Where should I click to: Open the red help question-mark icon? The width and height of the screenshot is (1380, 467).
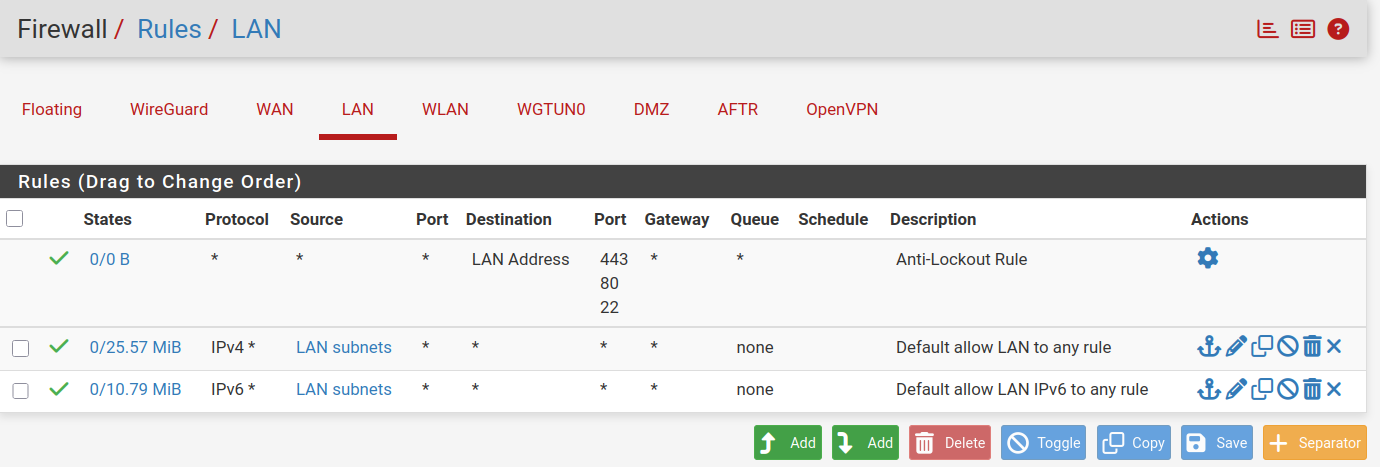click(1338, 29)
